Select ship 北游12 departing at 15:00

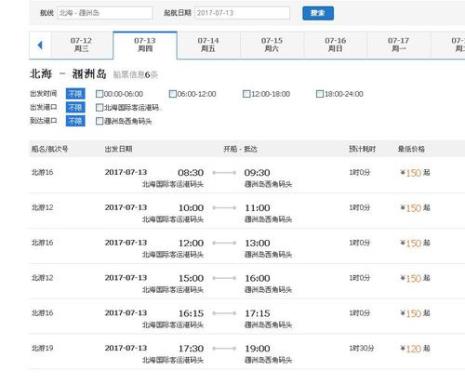coord(42,278)
